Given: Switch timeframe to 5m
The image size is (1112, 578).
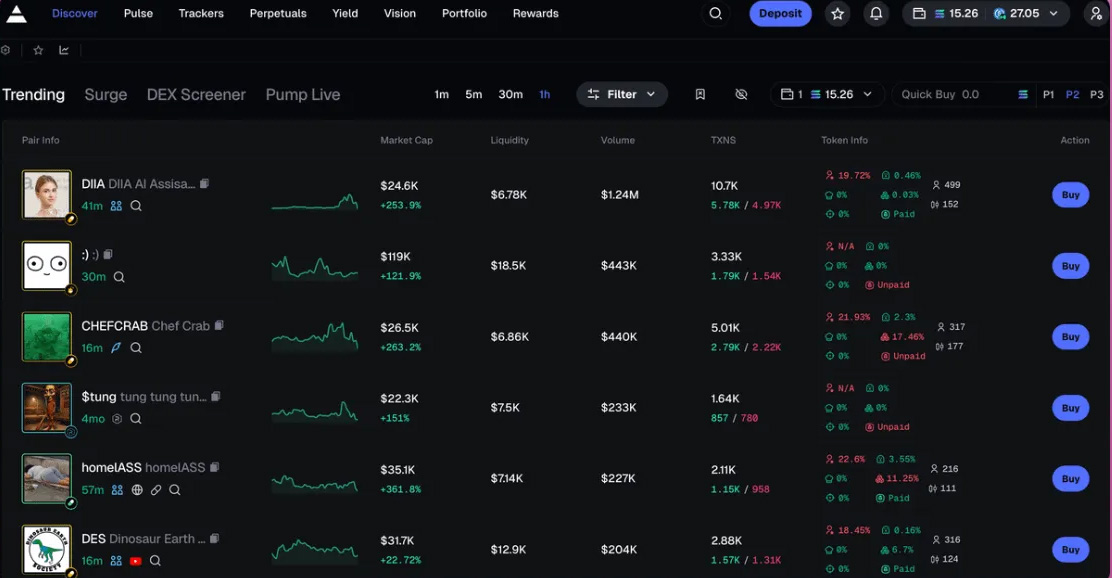Looking at the screenshot, I should (473, 94).
